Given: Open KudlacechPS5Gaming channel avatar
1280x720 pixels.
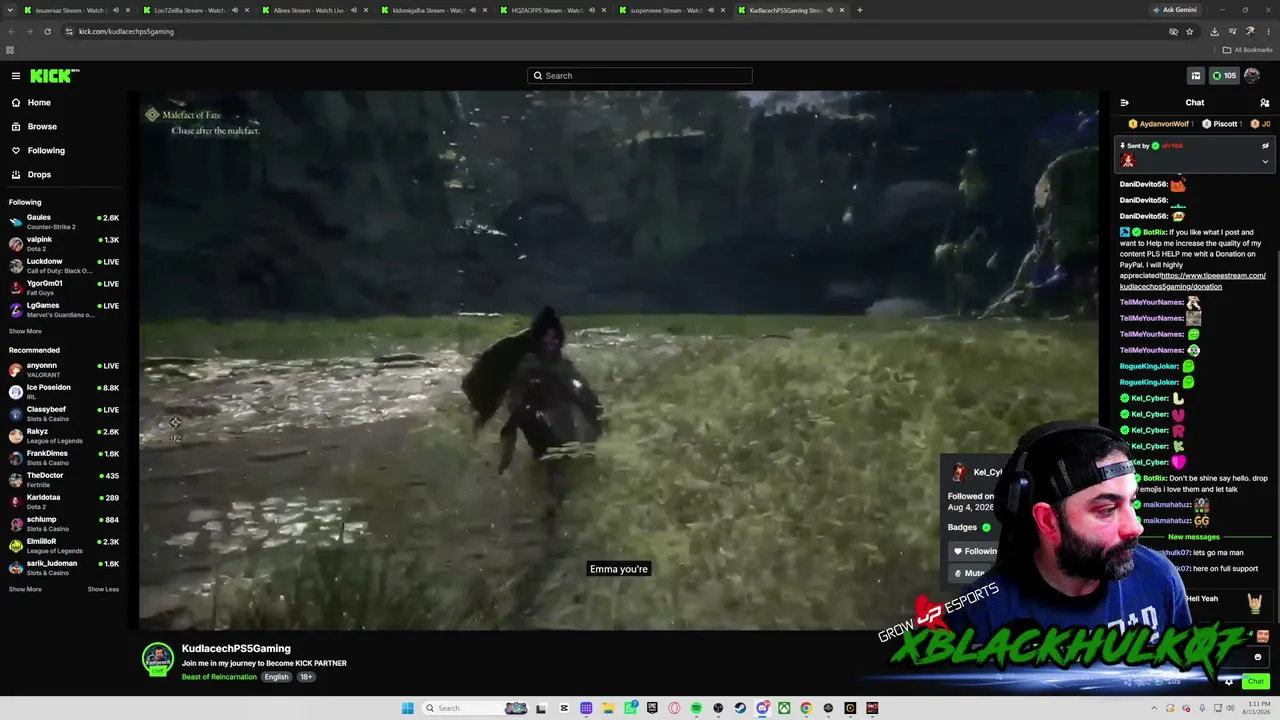Looking at the screenshot, I should tap(157, 659).
